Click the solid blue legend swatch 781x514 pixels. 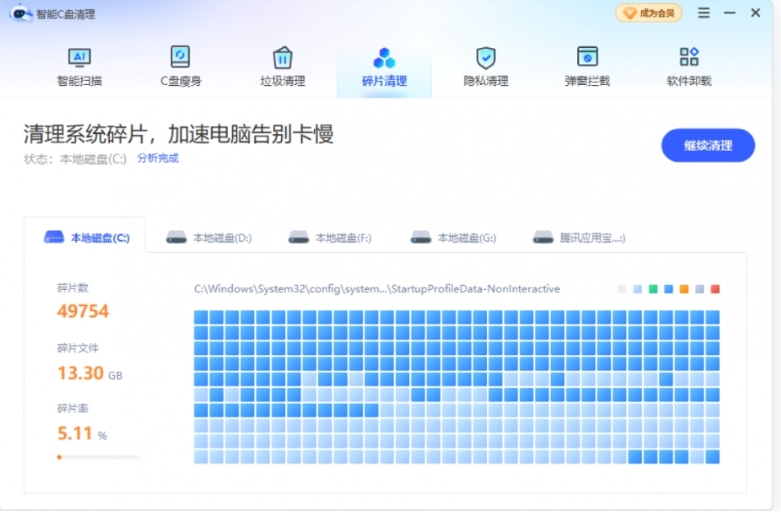point(668,289)
